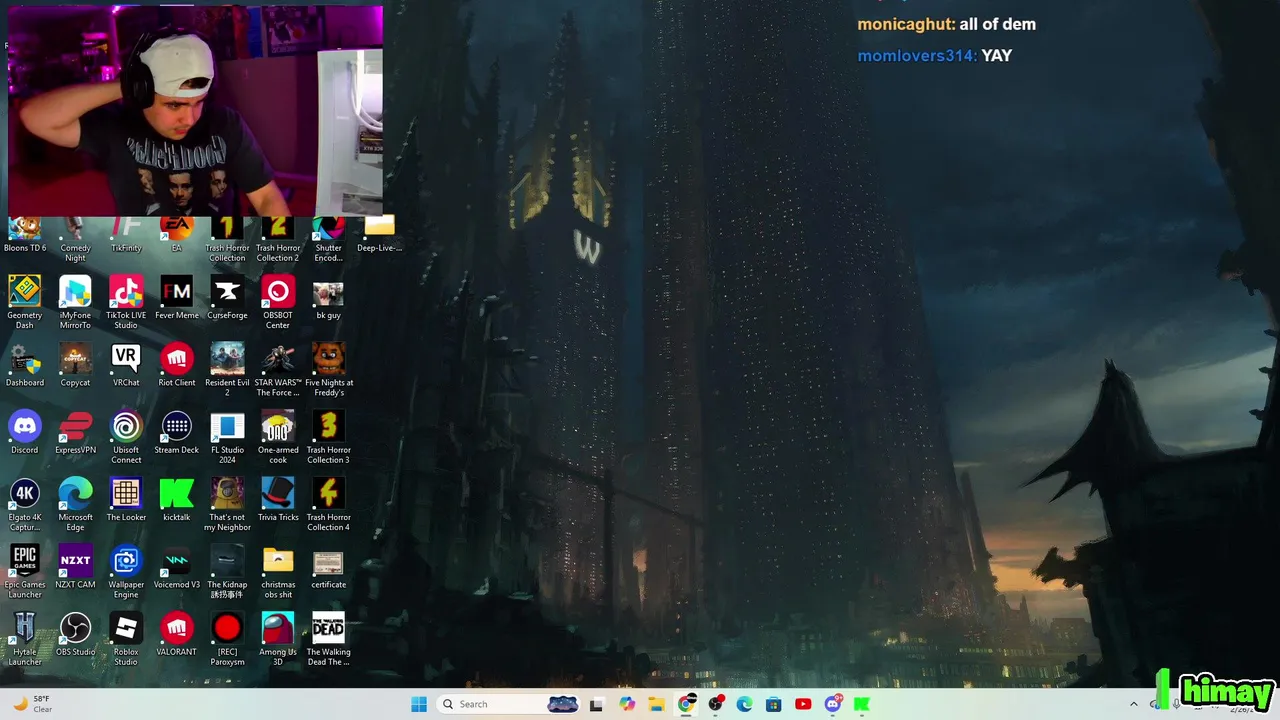Open Riot Client desktop shortcut

[x=177, y=365]
